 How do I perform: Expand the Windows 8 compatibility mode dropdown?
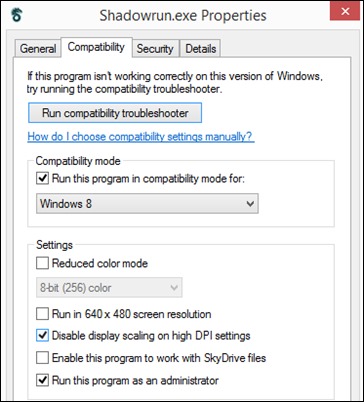(147, 203)
